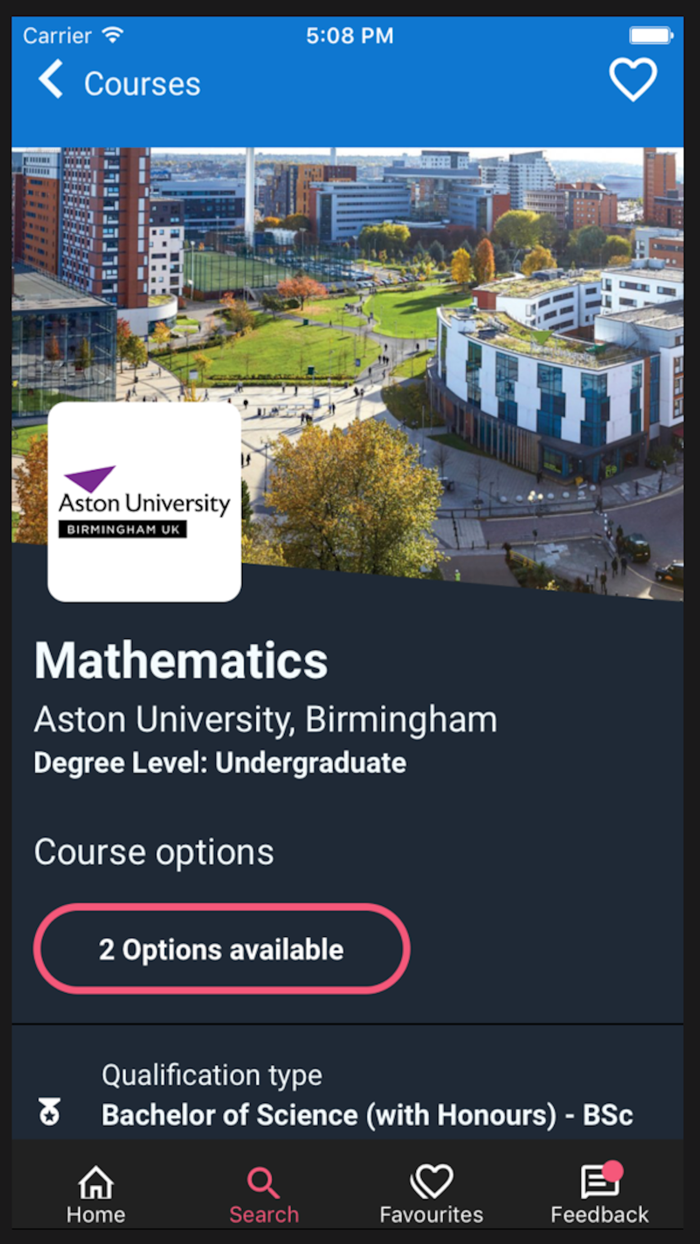Tap the Wi-Fi indicator in status bar

coord(113,33)
